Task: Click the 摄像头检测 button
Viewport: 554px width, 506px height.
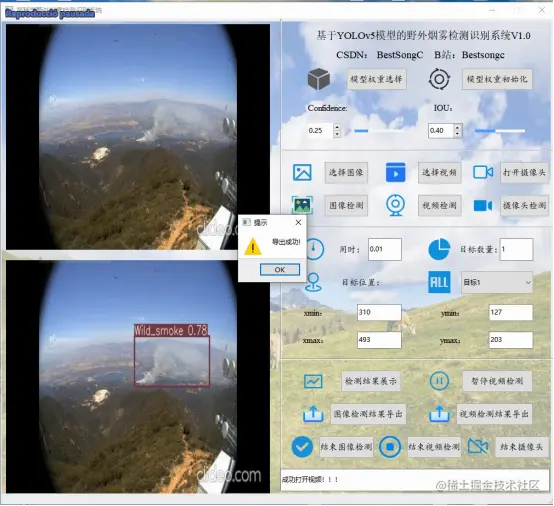Action: click(x=524, y=205)
